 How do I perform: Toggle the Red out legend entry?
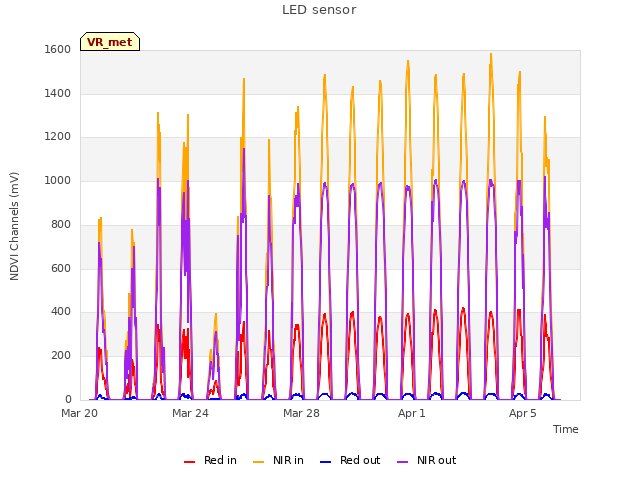pos(350,460)
